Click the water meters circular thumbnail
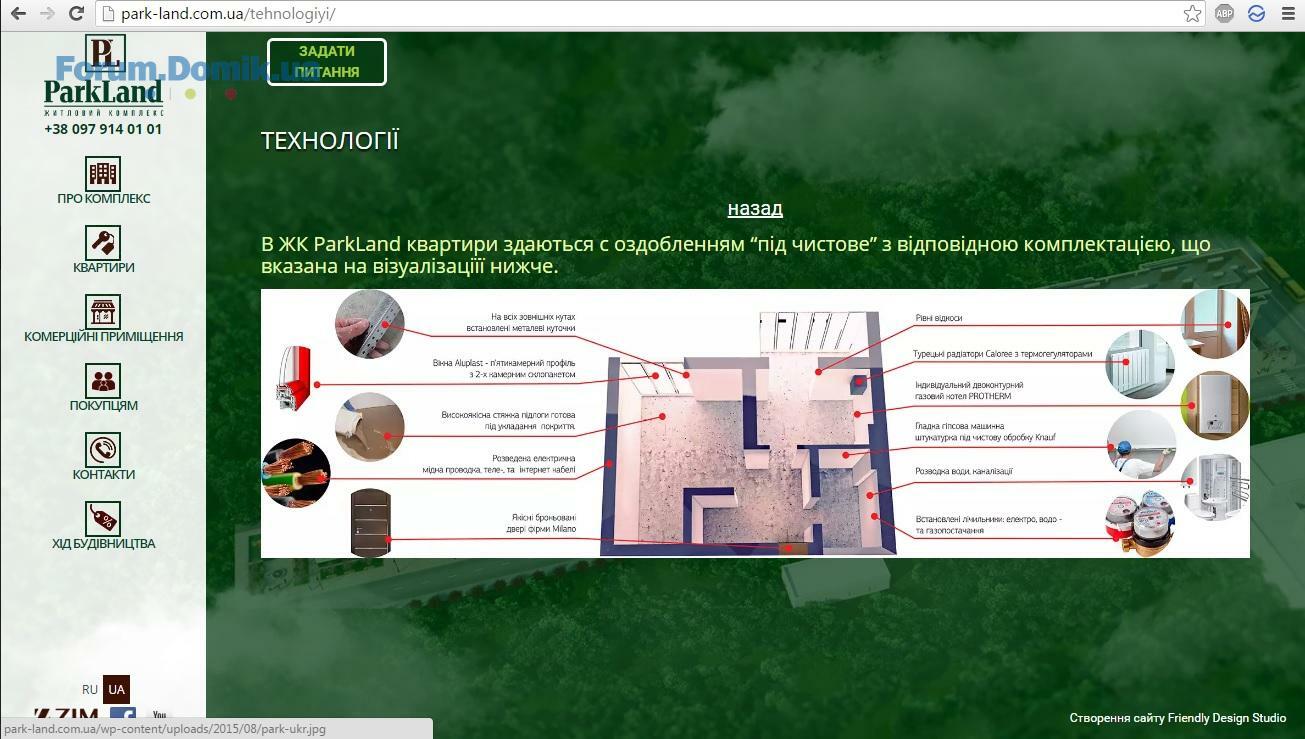The height and width of the screenshot is (739, 1305). (x=1139, y=524)
